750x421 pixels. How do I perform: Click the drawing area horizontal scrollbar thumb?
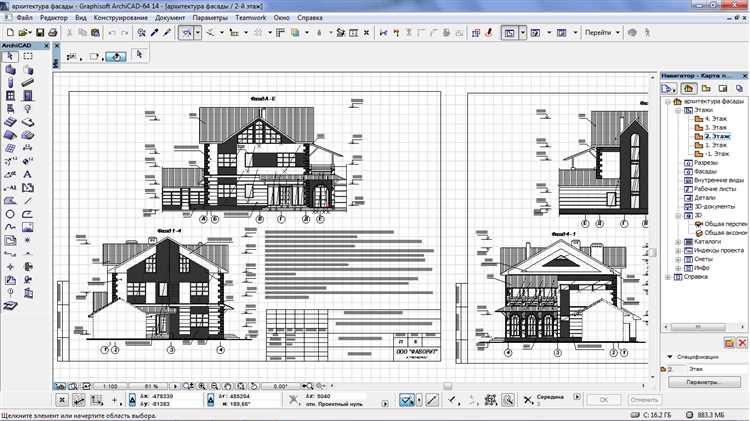click(448, 386)
